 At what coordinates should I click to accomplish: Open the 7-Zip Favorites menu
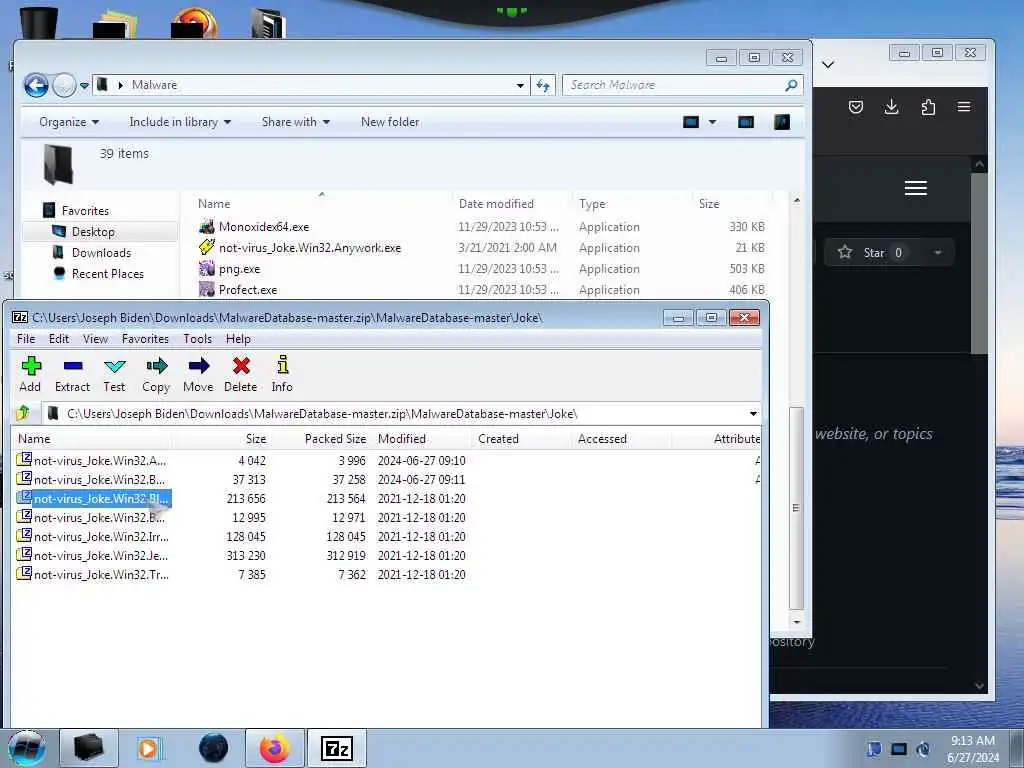145,339
